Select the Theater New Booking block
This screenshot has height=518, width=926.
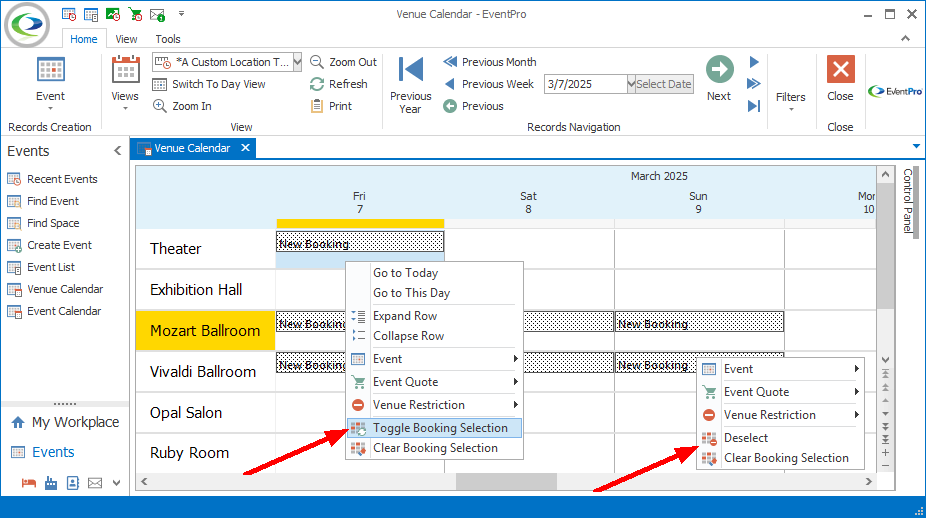pyautogui.click(x=360, y=242)
